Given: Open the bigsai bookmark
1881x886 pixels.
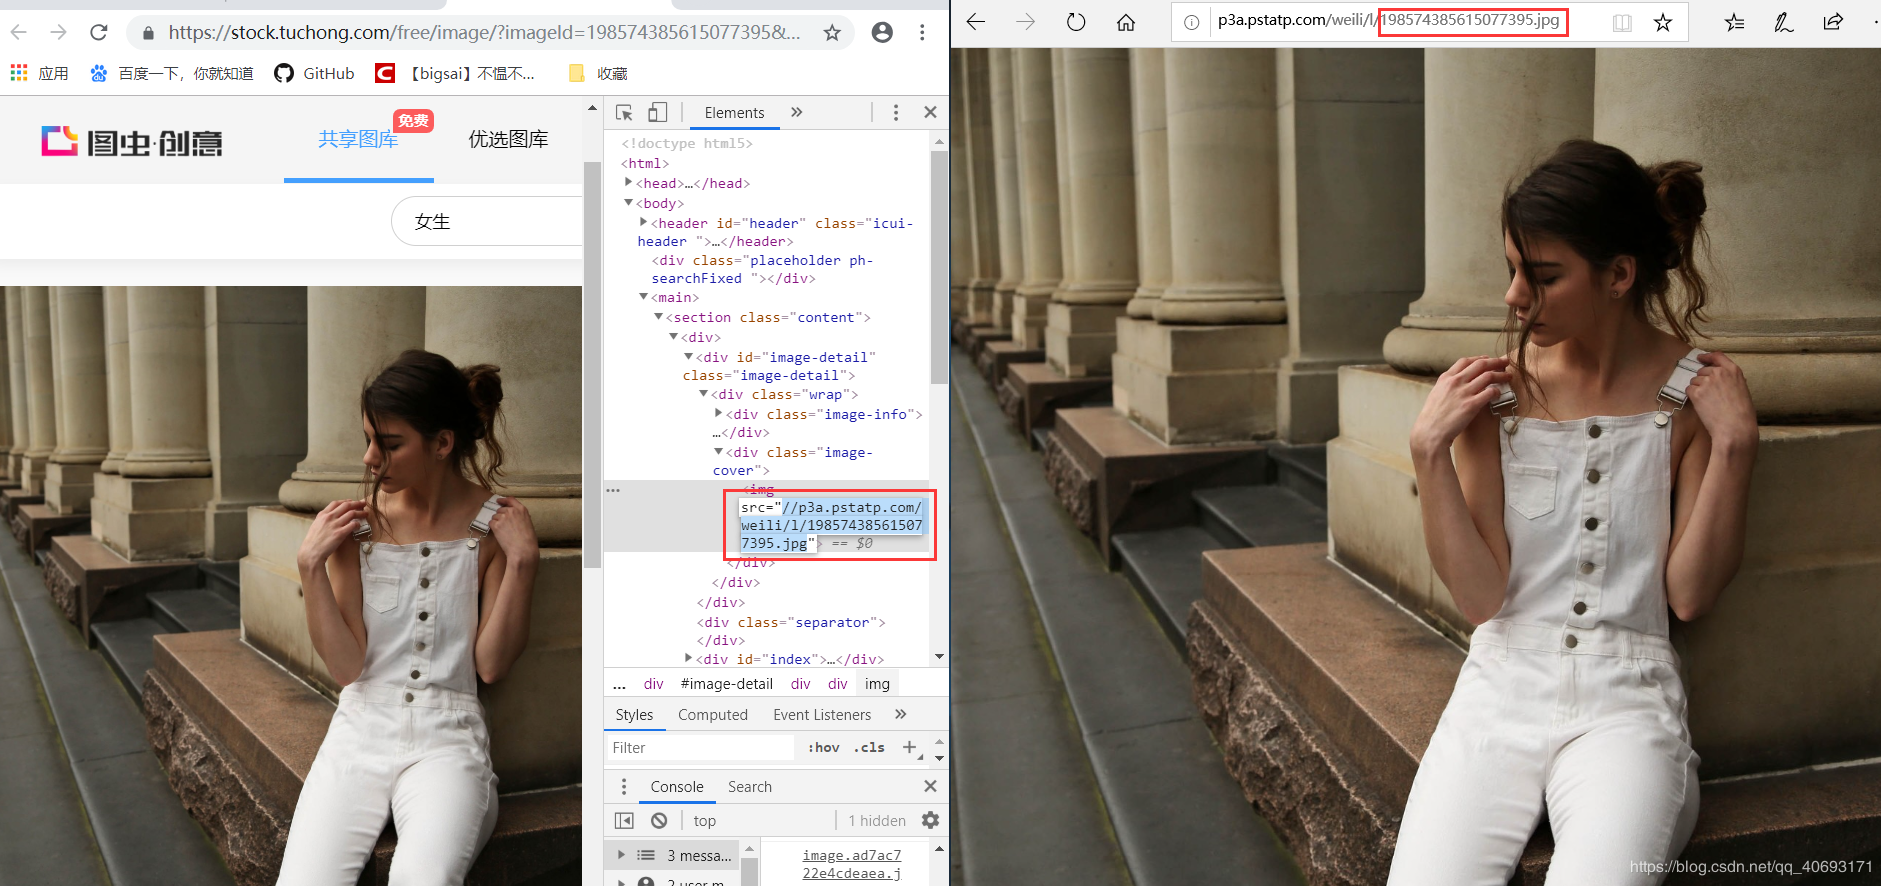Looking at the screenshot, I should [x=455, y=73].
